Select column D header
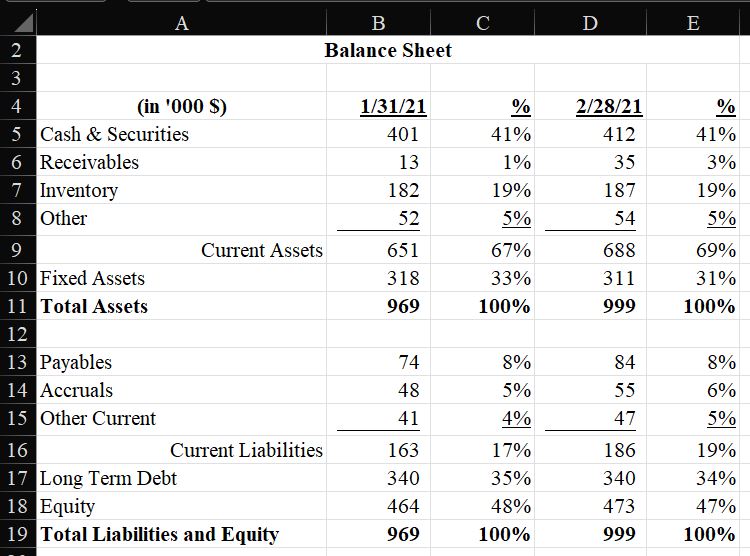Image resolution: width=750 pixels, height=556 pixels. point(590,22)
